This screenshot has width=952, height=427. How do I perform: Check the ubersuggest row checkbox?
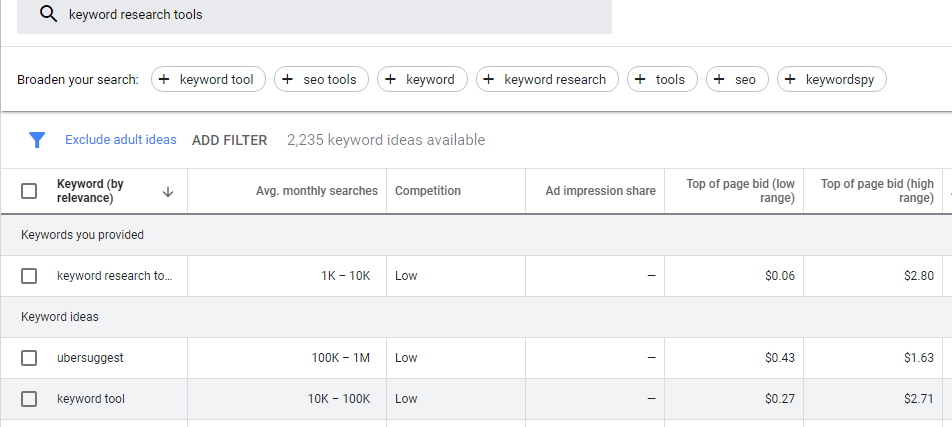point(29,357)
